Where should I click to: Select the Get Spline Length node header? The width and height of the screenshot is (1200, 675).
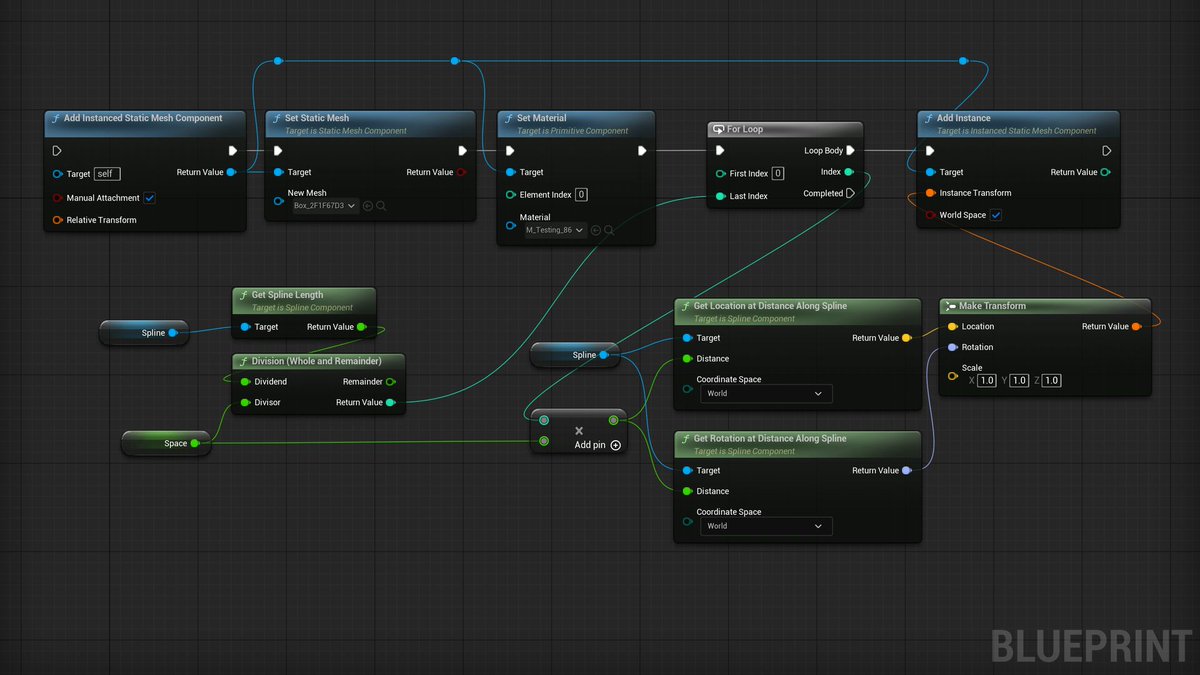tap(304, 301)
